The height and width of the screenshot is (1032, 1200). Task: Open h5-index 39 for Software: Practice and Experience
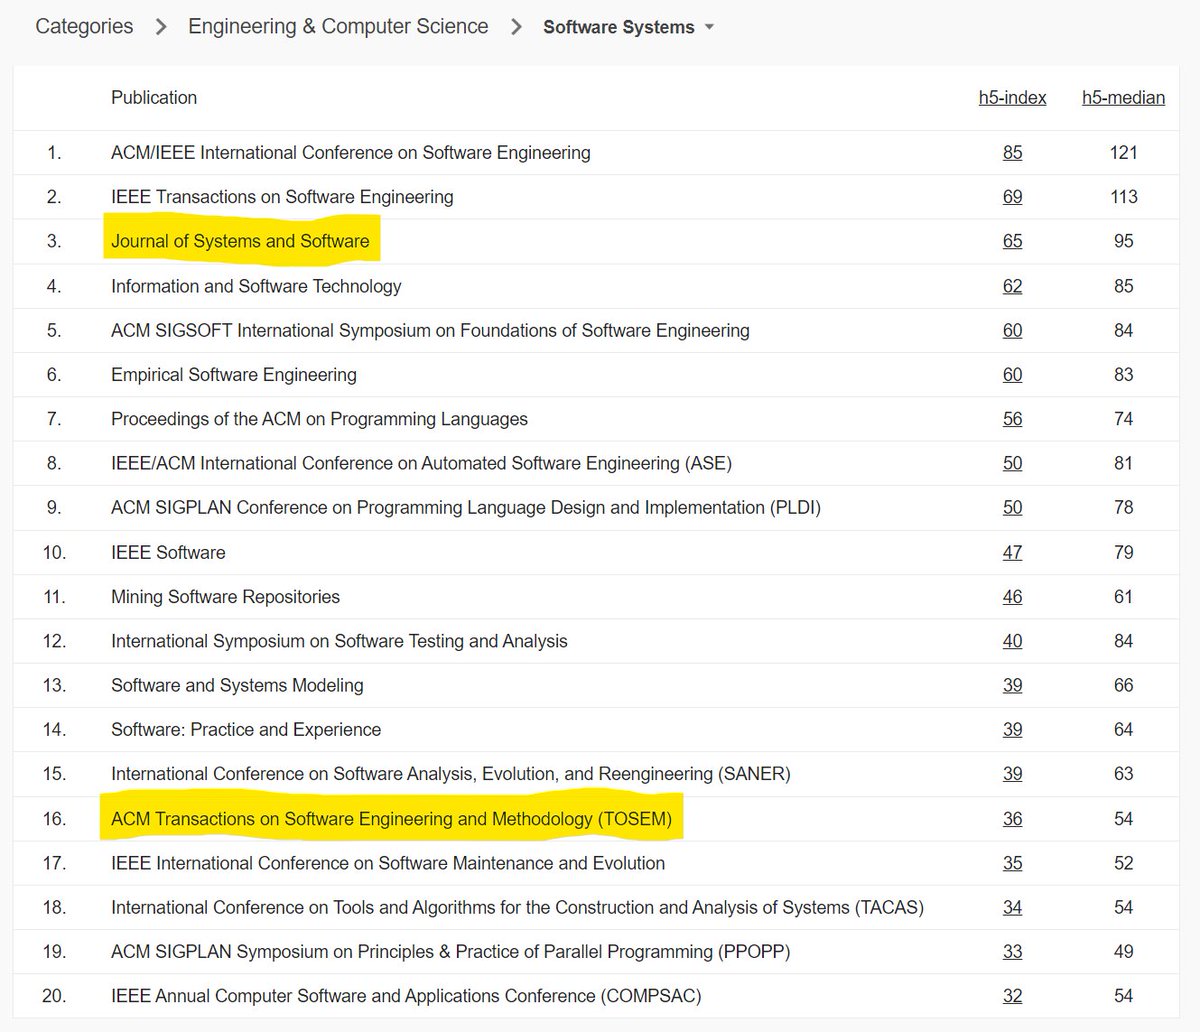[1012, 730]
